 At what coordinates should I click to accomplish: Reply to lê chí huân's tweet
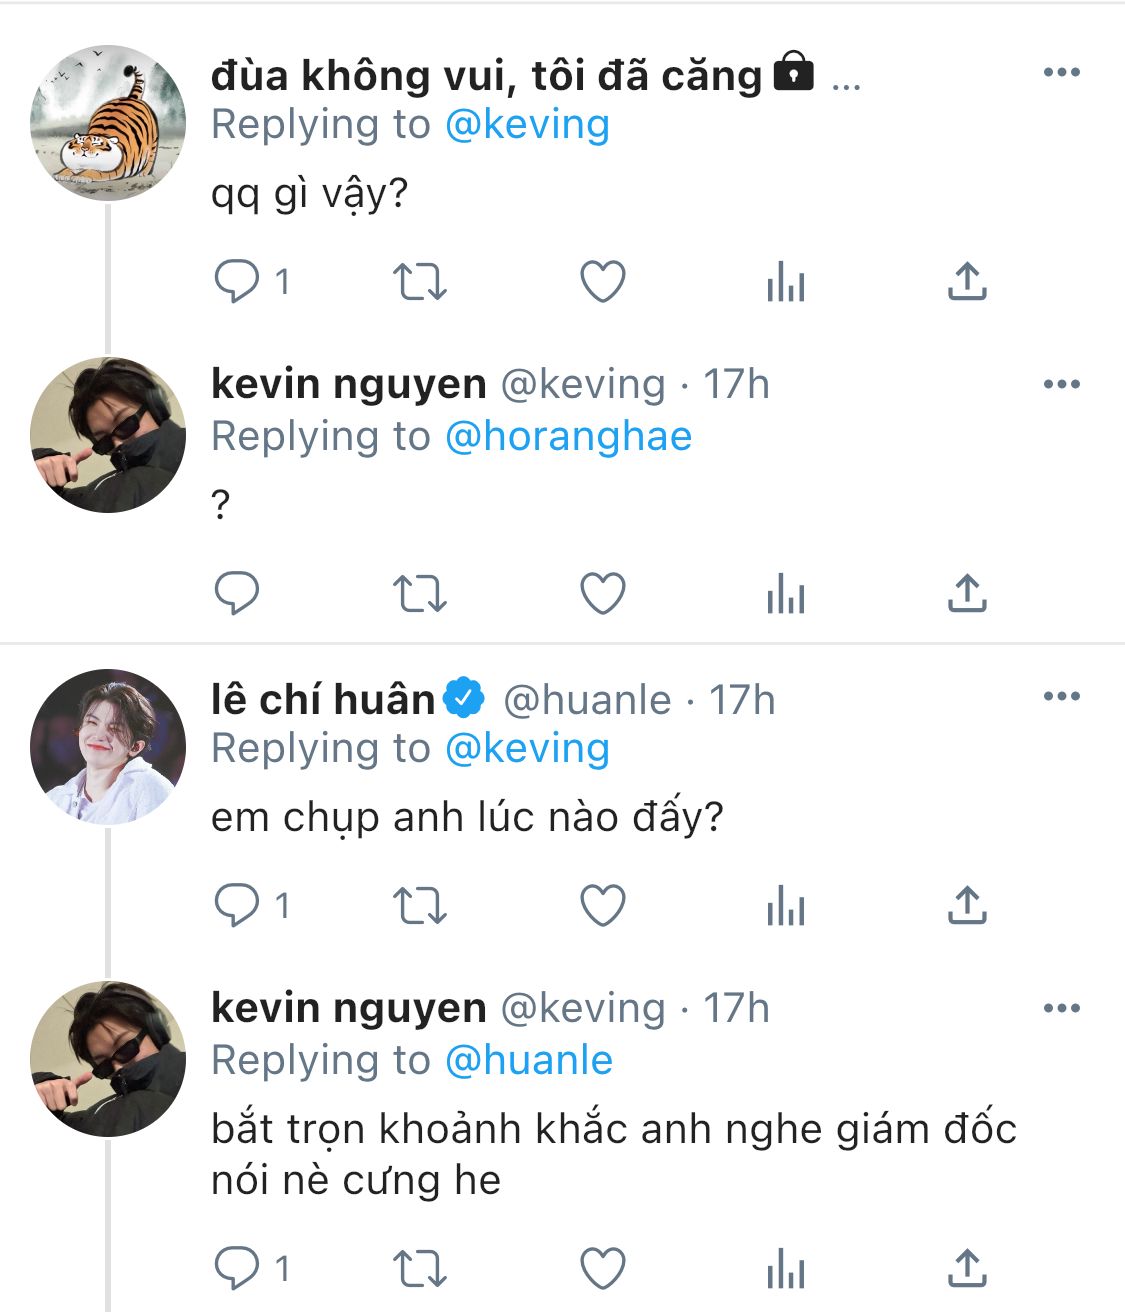pyautogui.click(x=238, y=906)
